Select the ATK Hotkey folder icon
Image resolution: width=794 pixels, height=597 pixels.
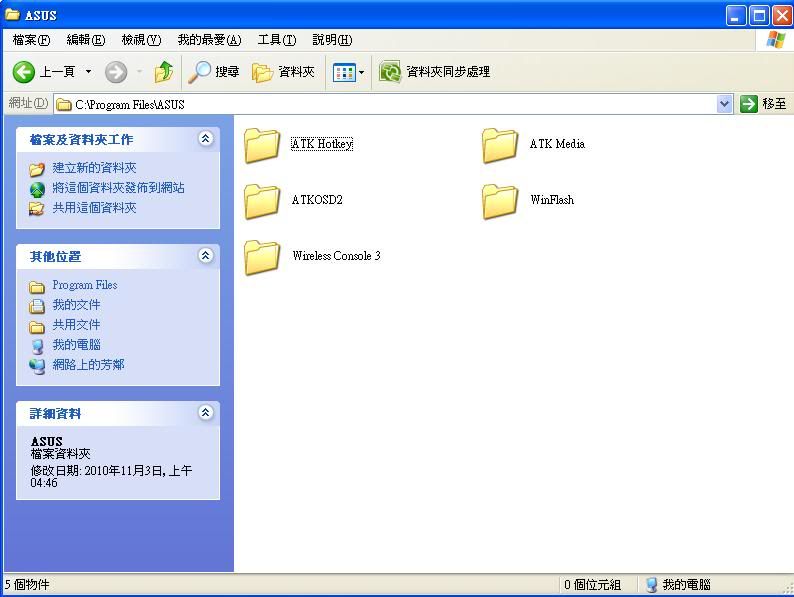tap(262, 145)
